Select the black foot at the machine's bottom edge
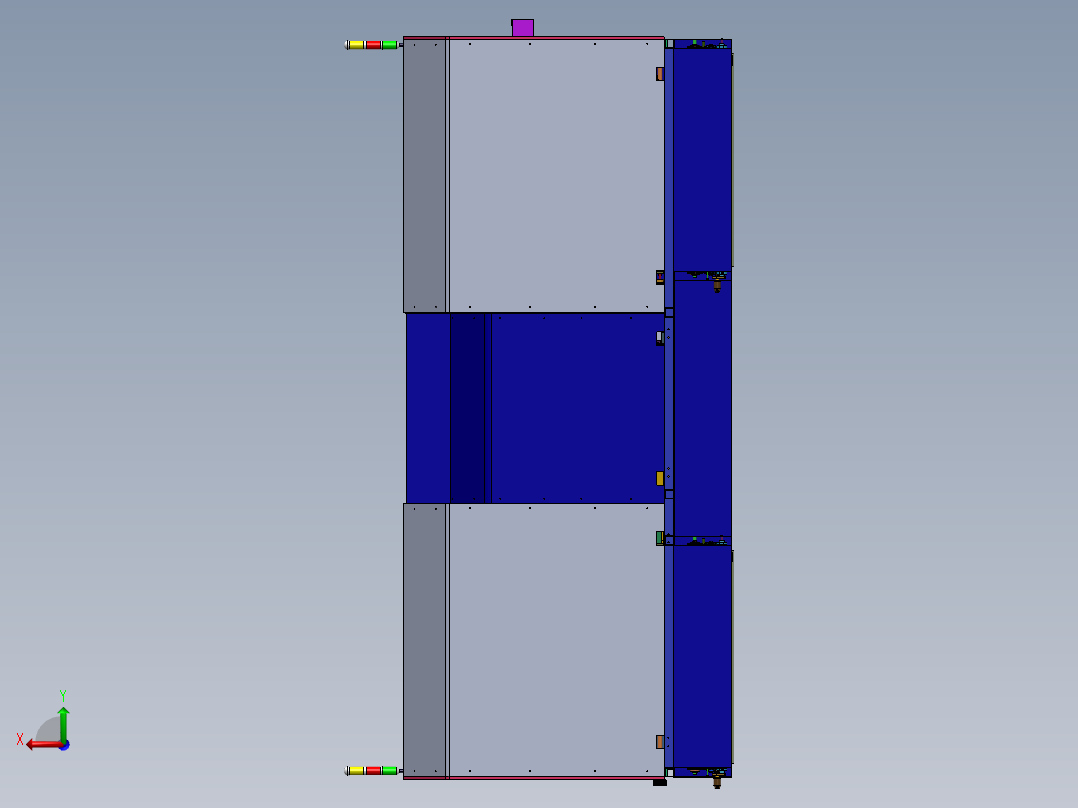 (x=660, y=783)
